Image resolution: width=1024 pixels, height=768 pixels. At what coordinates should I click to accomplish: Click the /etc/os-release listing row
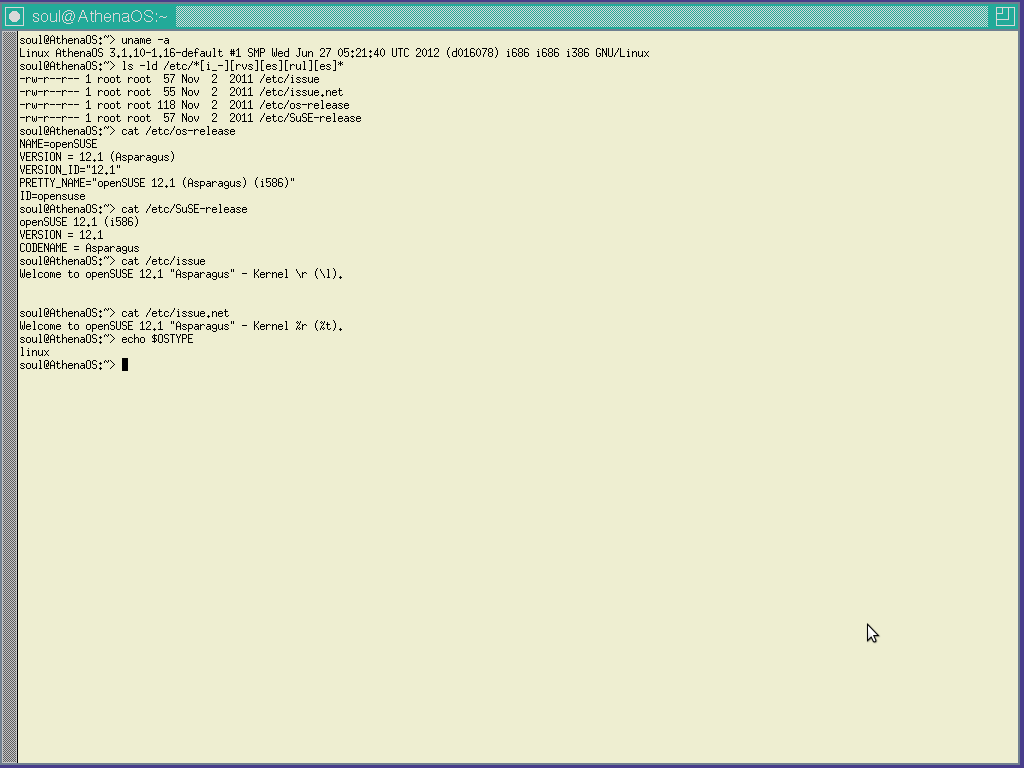pos(184,106)
